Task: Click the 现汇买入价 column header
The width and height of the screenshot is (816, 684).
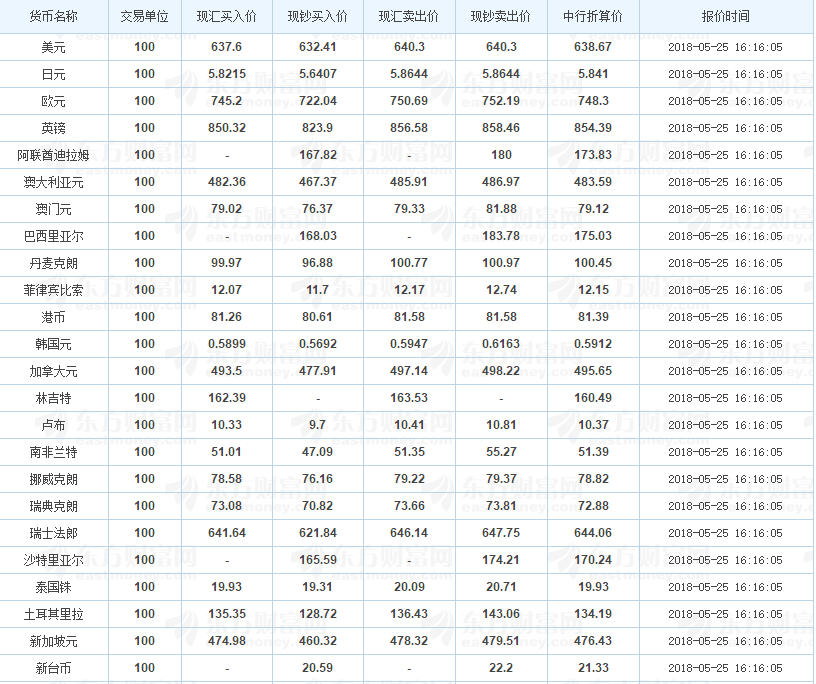Action: click(x=226, y=17)
